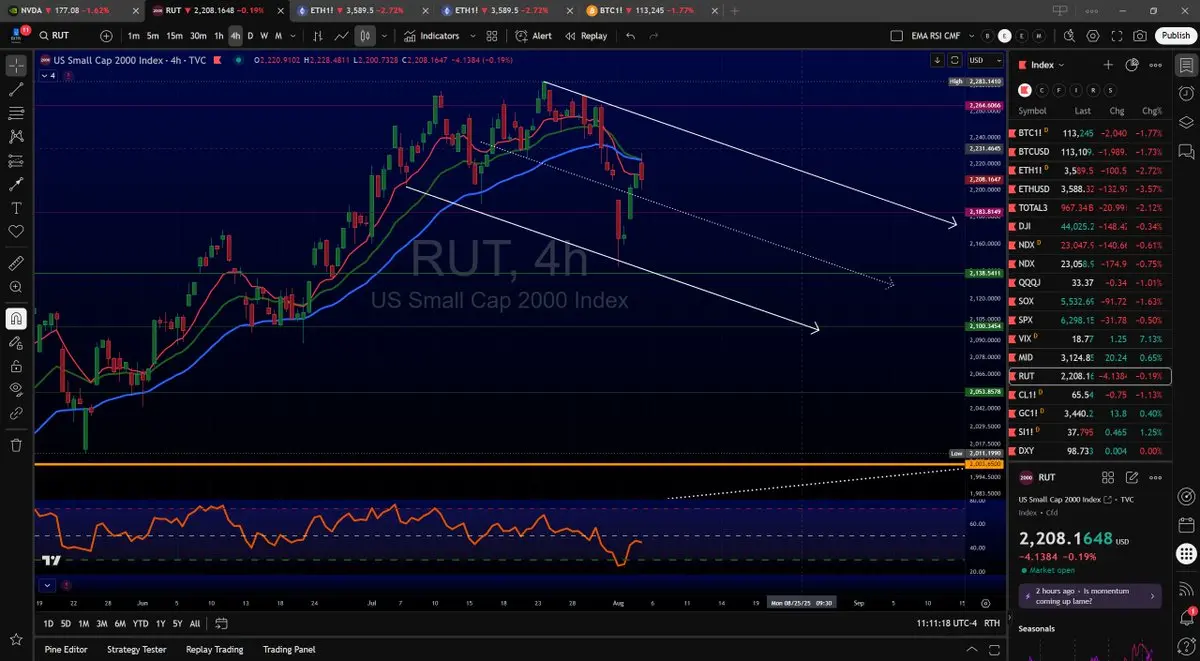Open the Strategy Tester tab
This screenshot has height=661, width=1200.
pos(136,649)
